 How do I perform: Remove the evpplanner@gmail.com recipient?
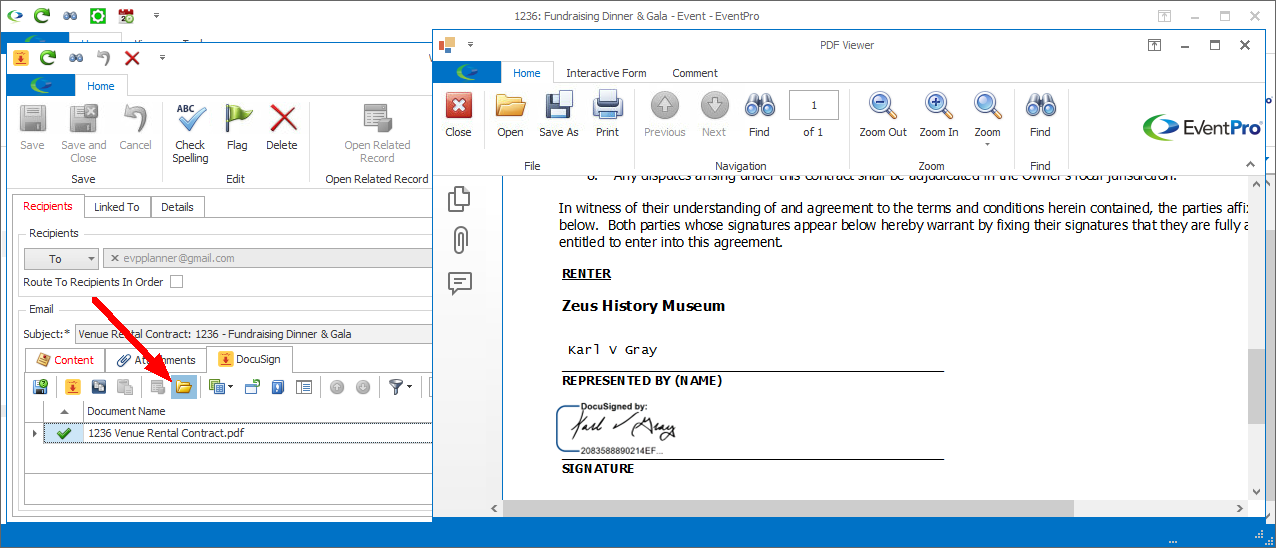coord(114,258)
